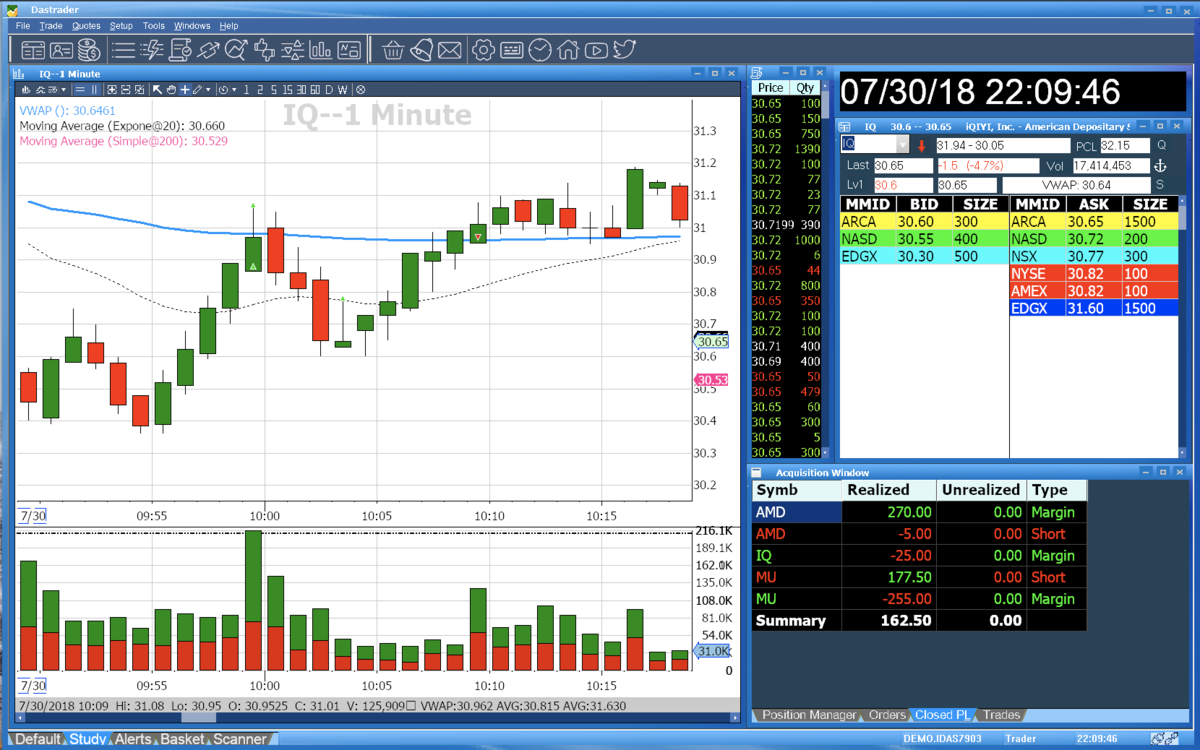This screenshot has width=1200, height=750.
Task: Expand chart time range dropdown arrow
Action: 234,90
